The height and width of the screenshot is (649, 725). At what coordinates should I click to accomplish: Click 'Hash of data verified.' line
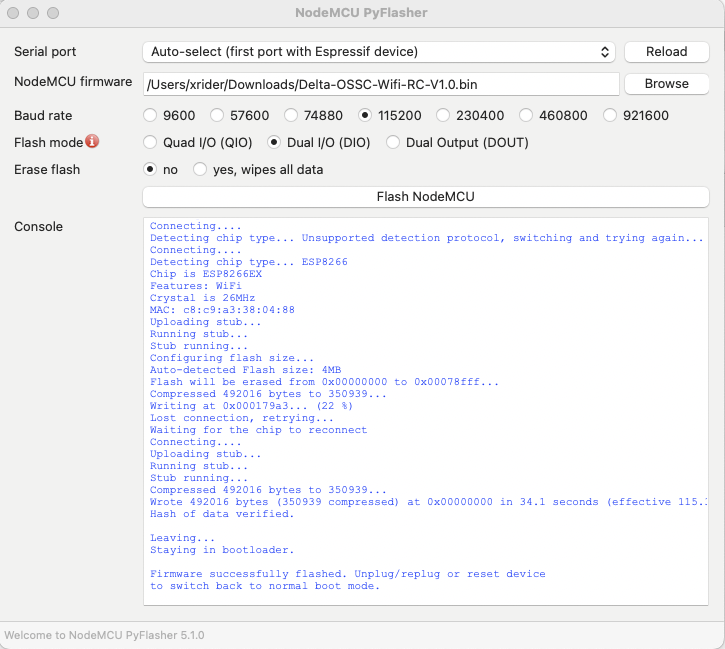pos(222,514)
